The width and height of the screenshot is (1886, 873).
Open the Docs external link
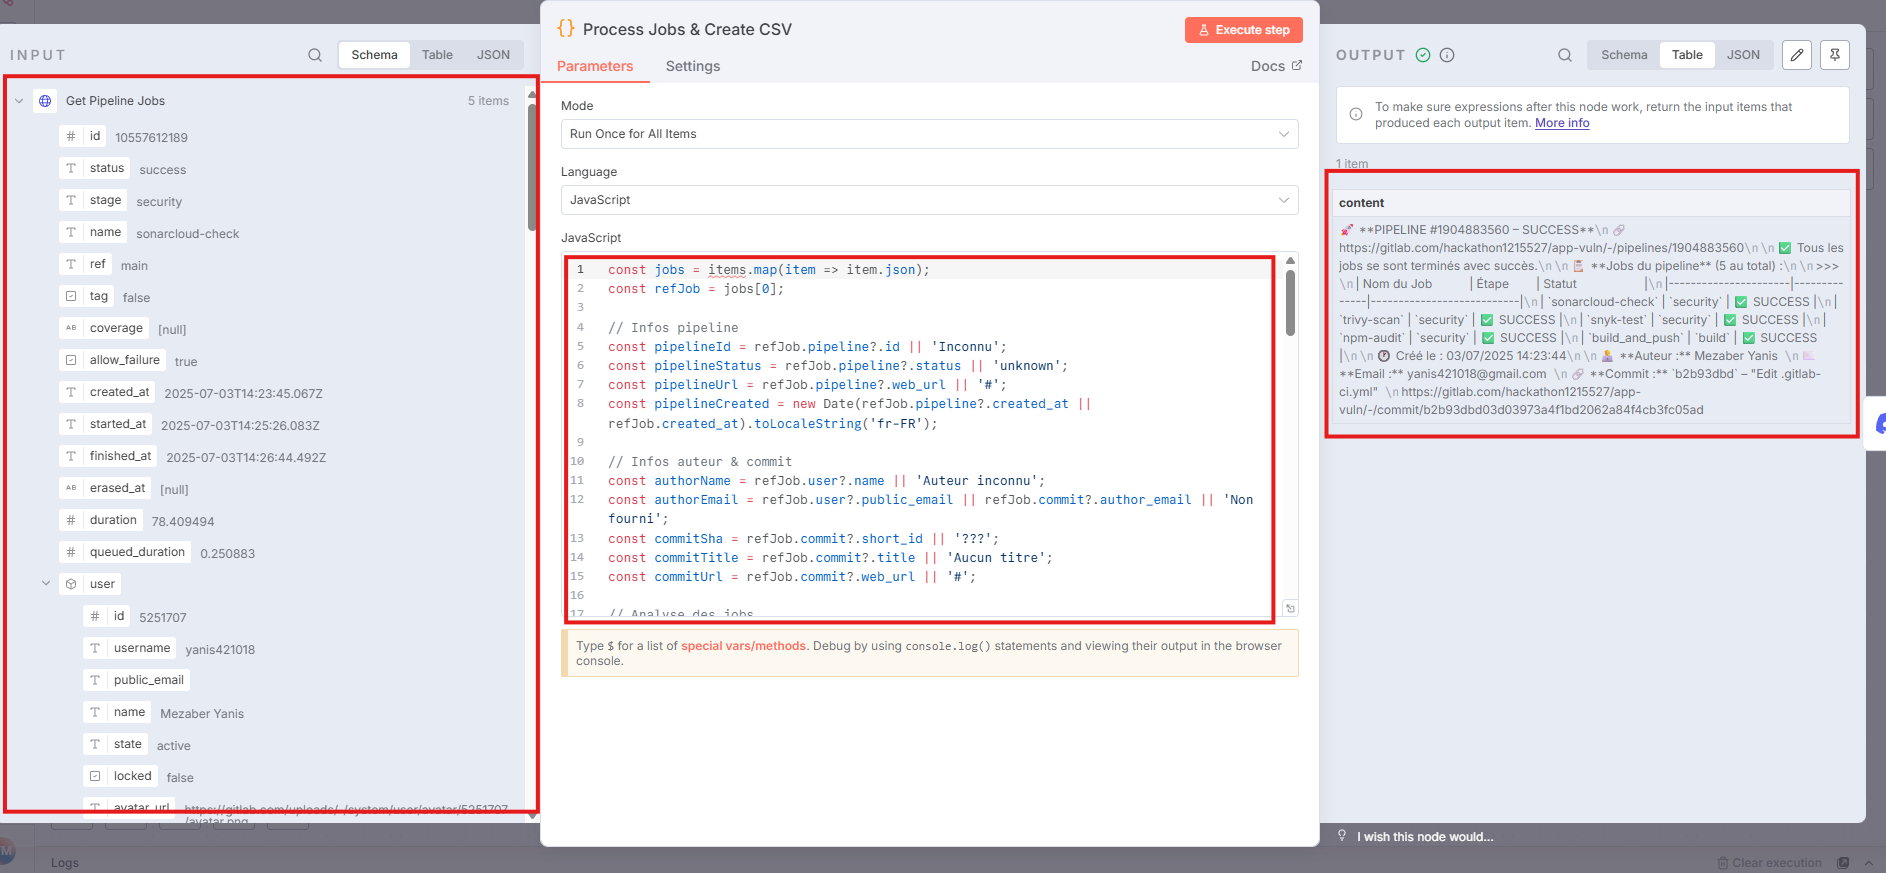click(x=1276, y=66)
